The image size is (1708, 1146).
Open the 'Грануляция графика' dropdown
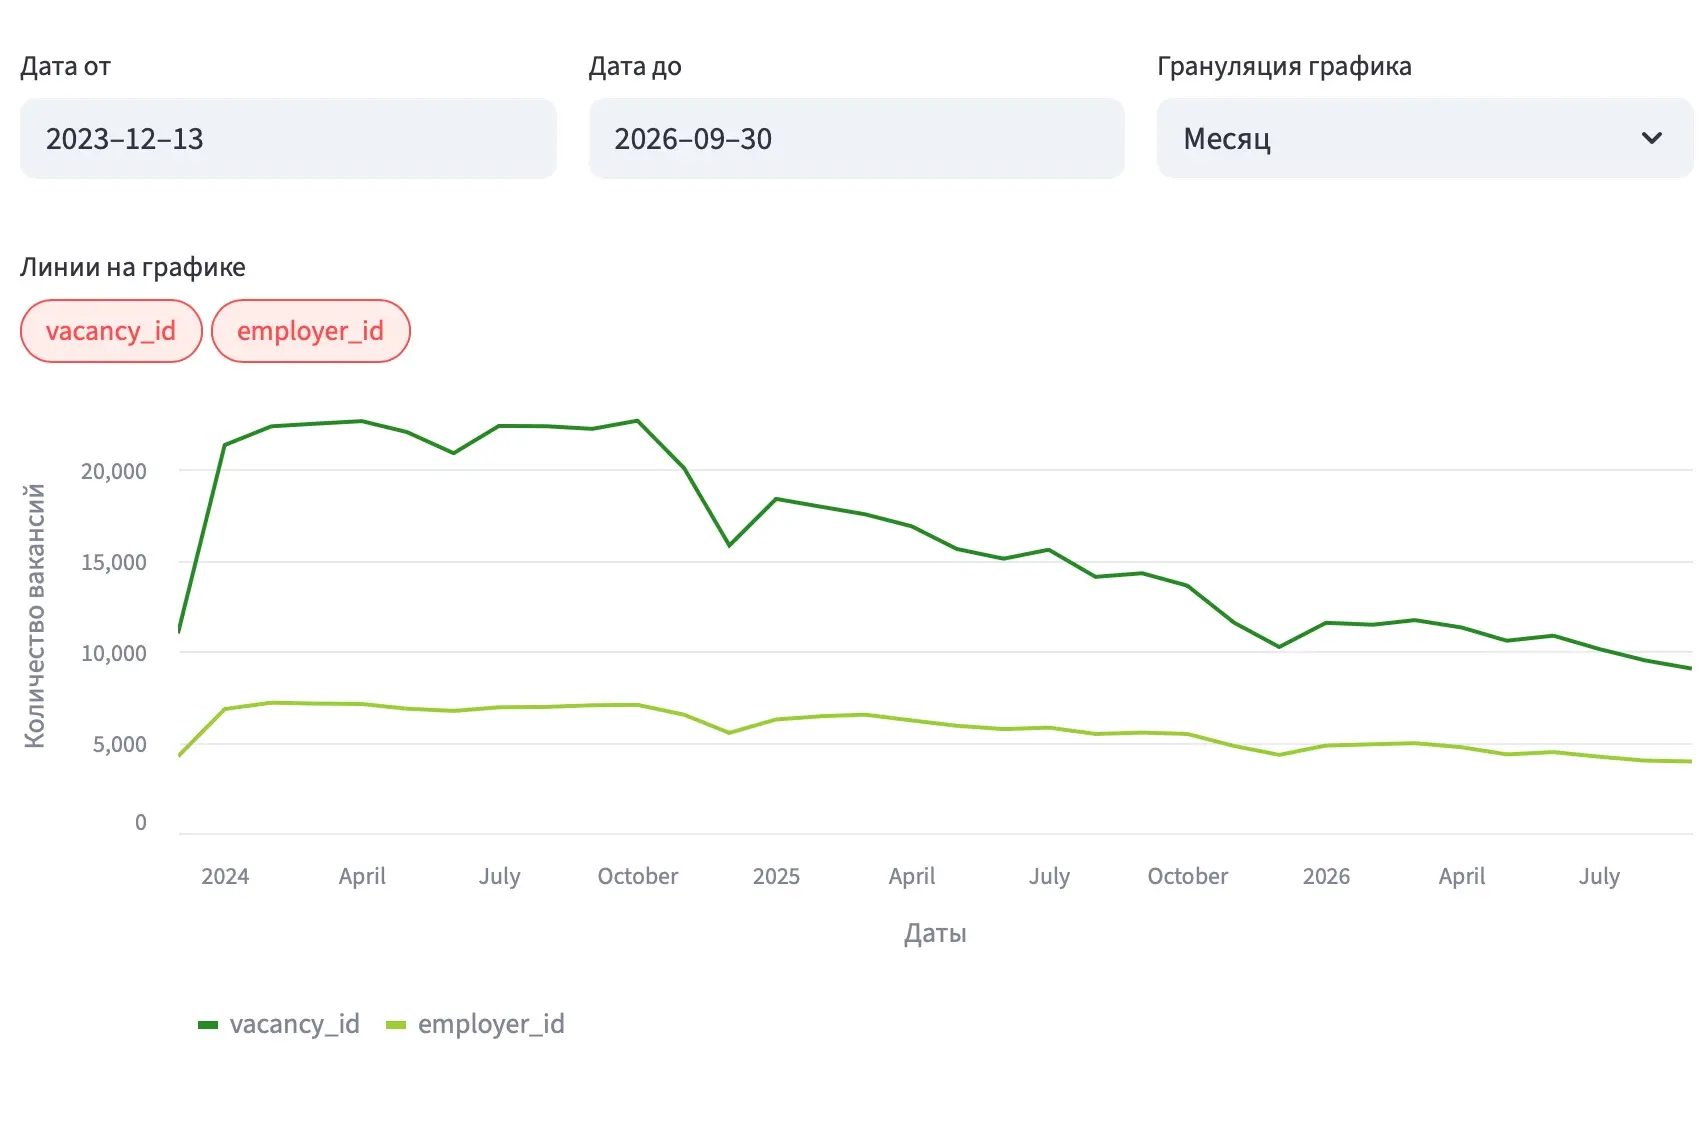[1425, 139]
